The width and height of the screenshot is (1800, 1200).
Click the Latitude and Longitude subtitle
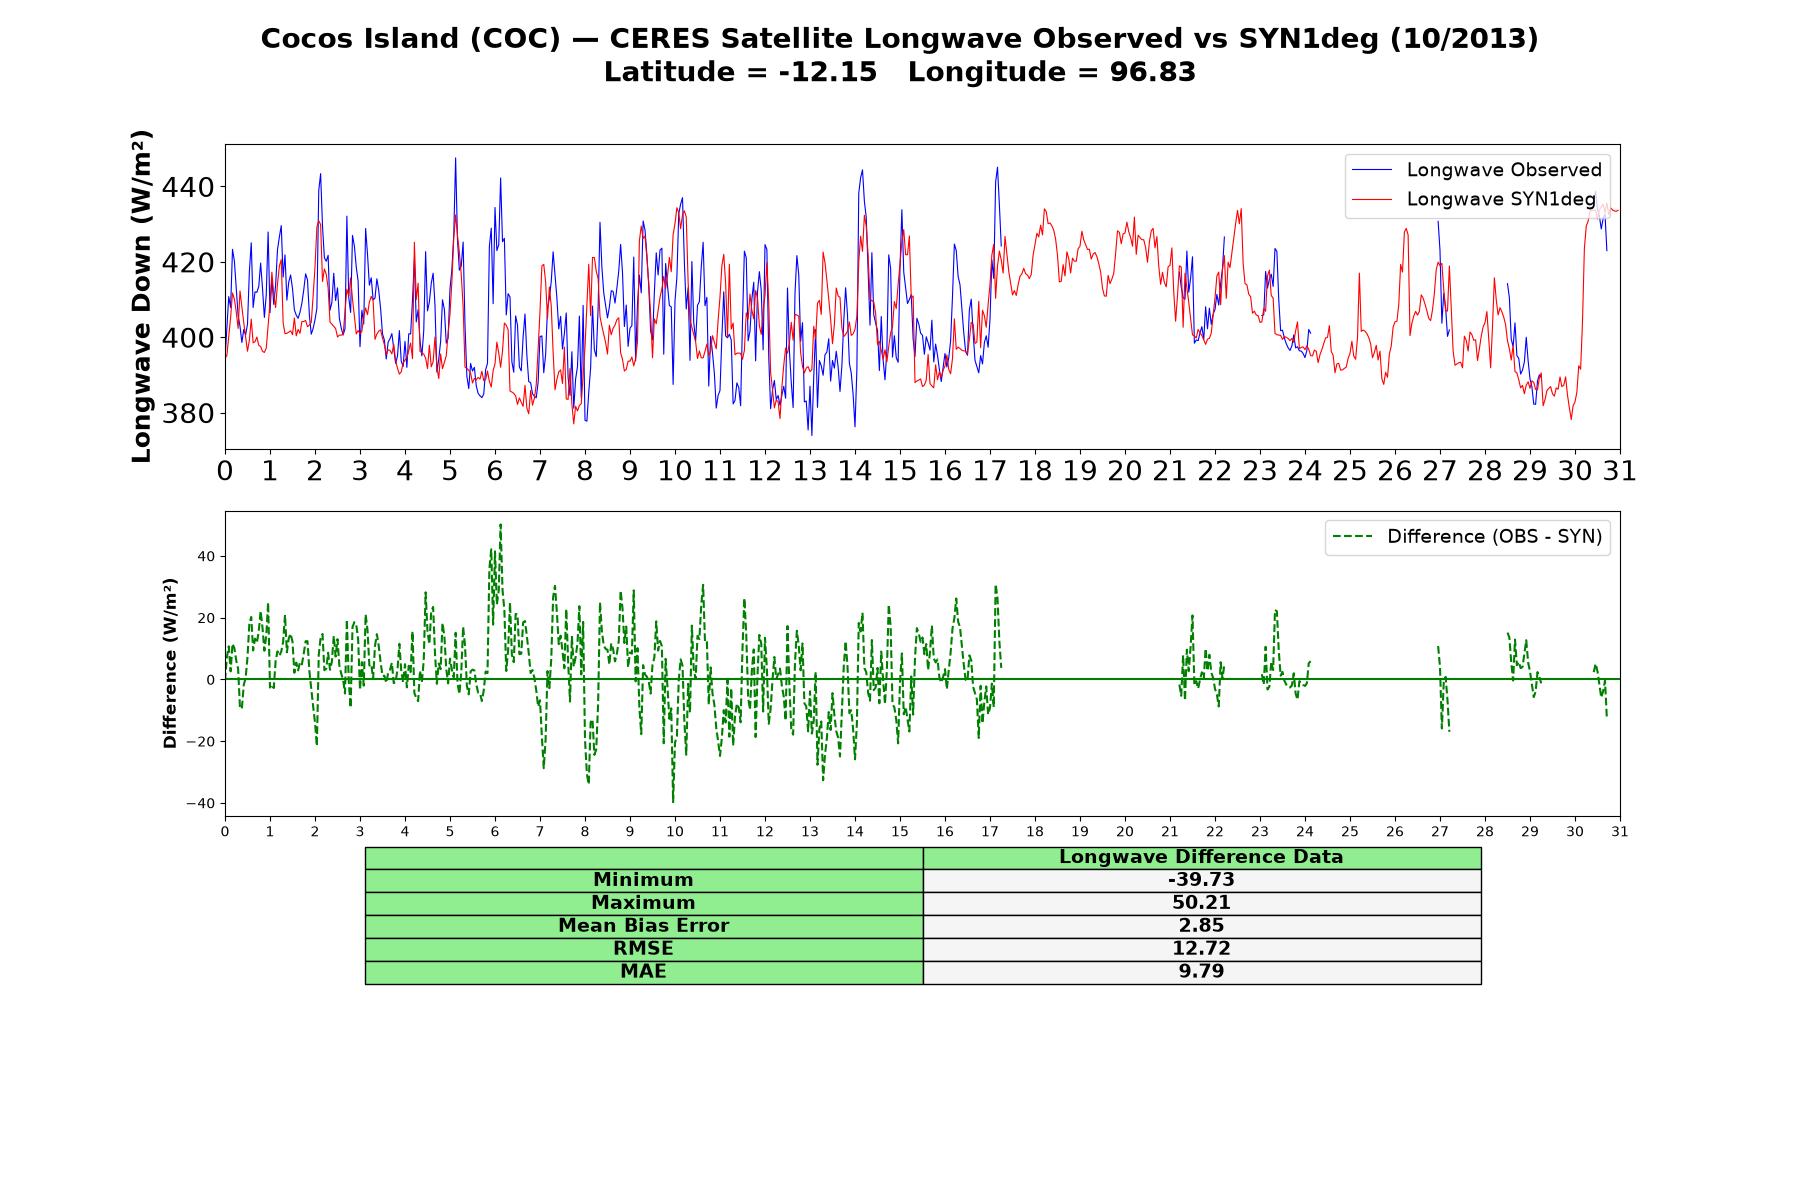(x=899, y=72)
